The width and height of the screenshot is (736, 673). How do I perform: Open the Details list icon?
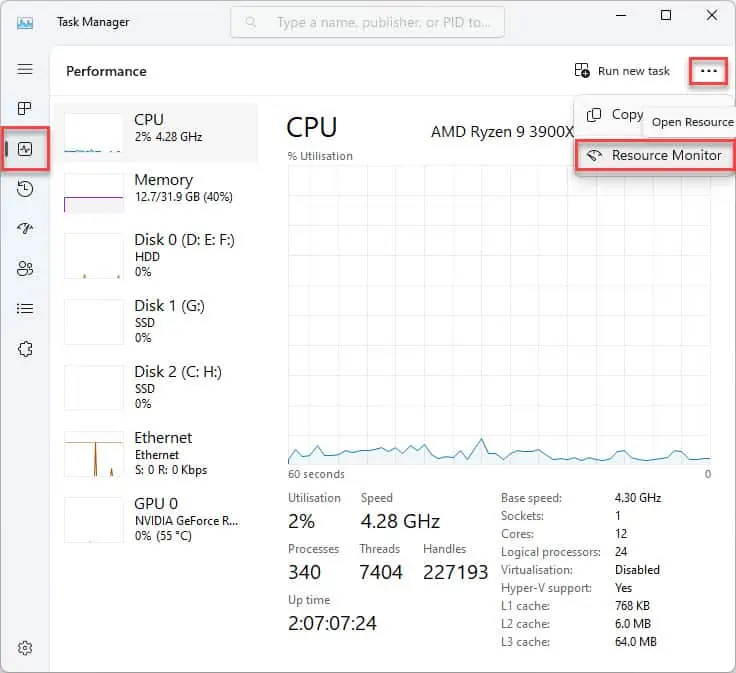25,309
